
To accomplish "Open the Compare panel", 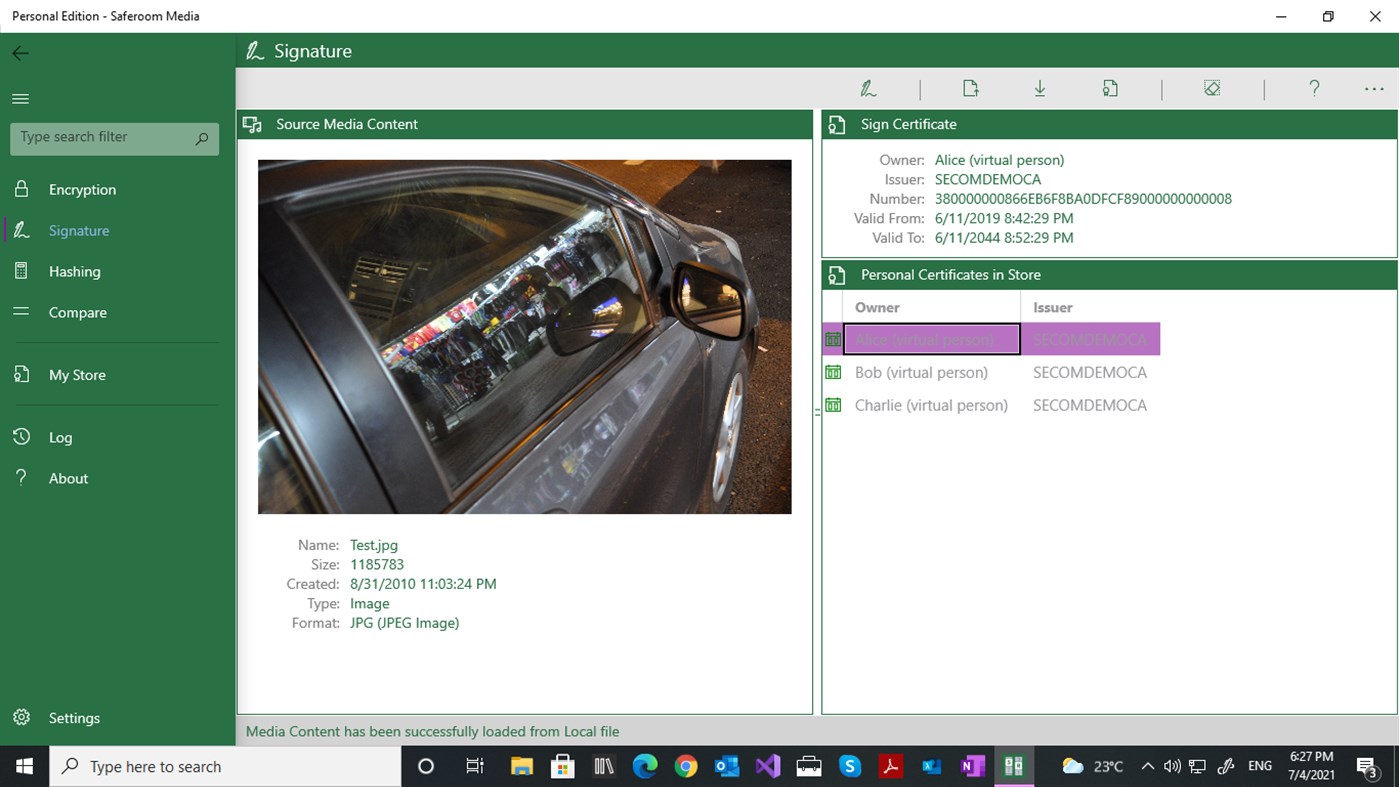I will tap(78, 312).
